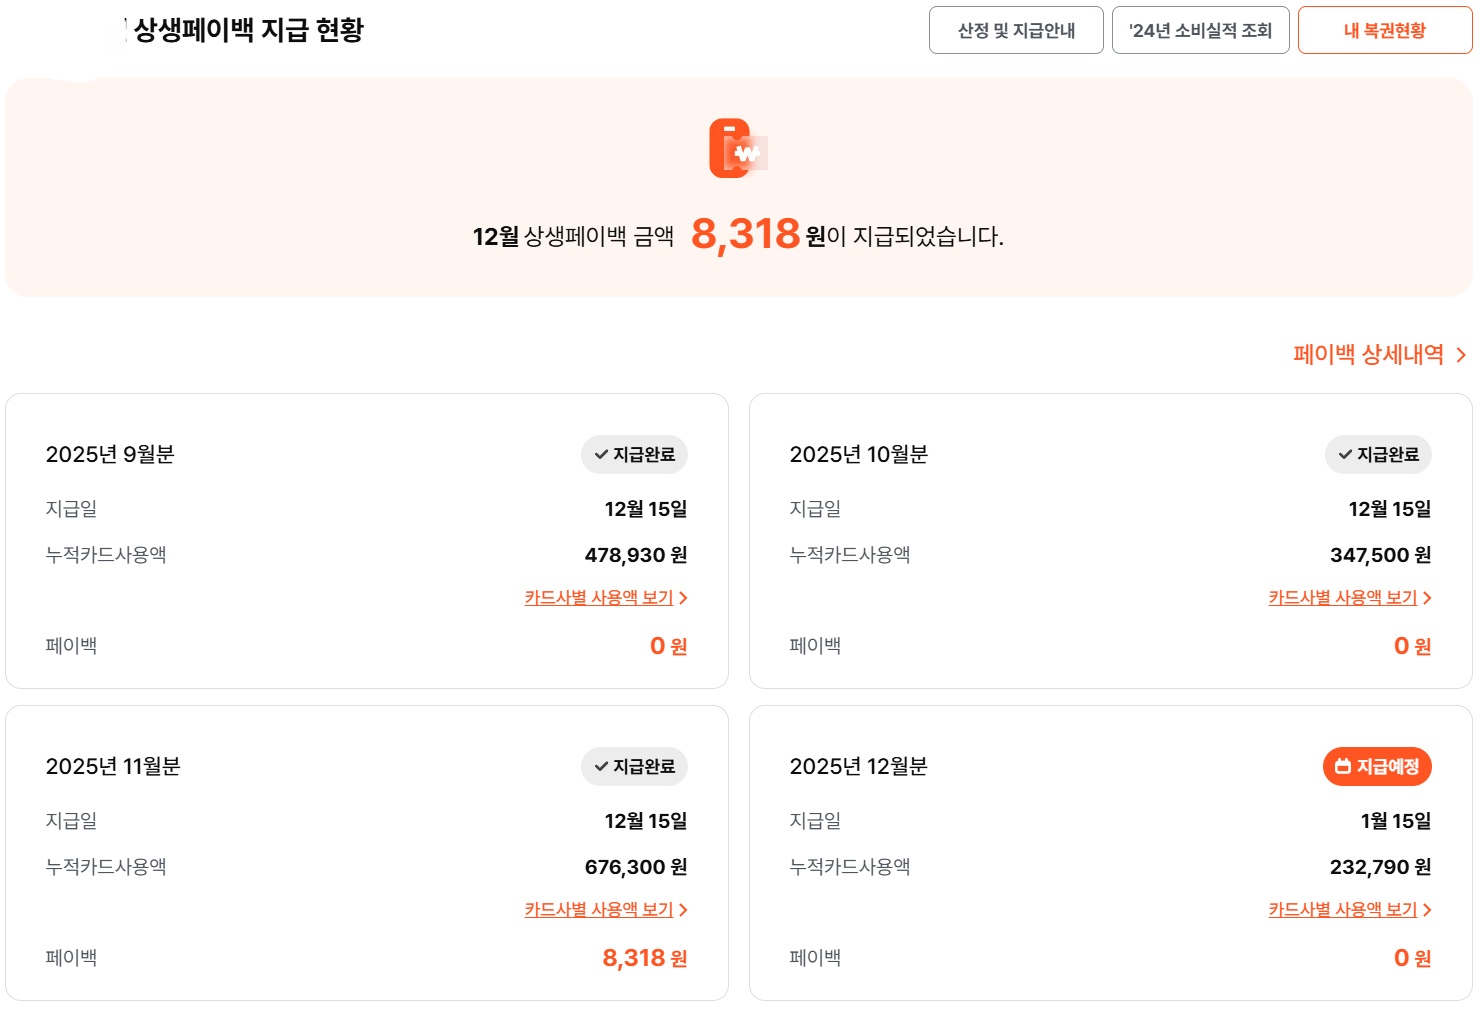View 카드사별 사용액 for 12월분

(1343, 910)
